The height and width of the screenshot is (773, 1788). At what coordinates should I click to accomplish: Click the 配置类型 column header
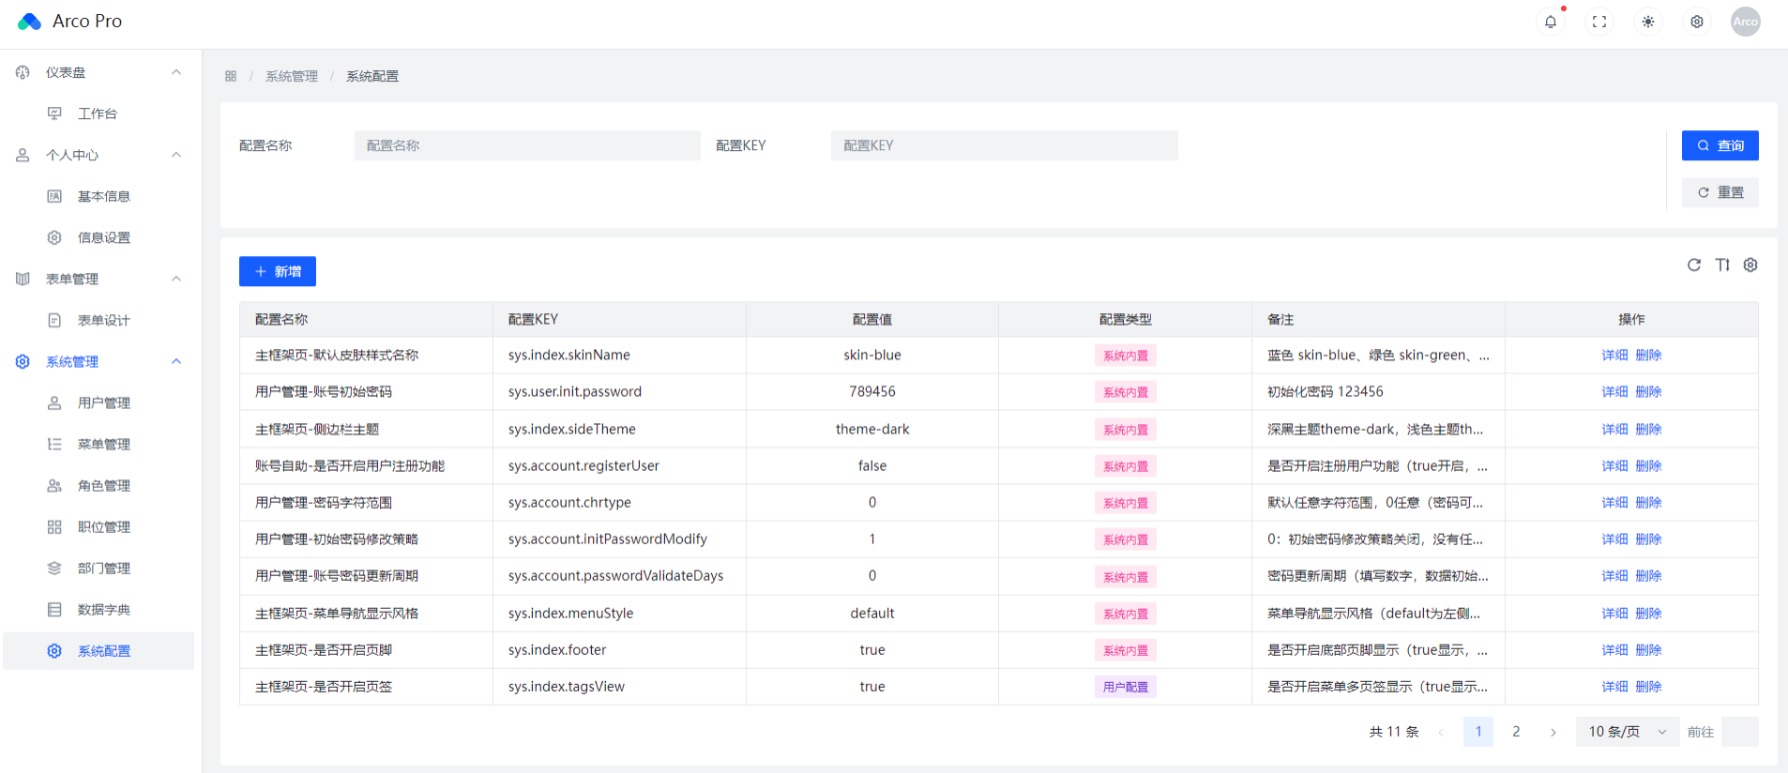click(x=1125, y=319)
